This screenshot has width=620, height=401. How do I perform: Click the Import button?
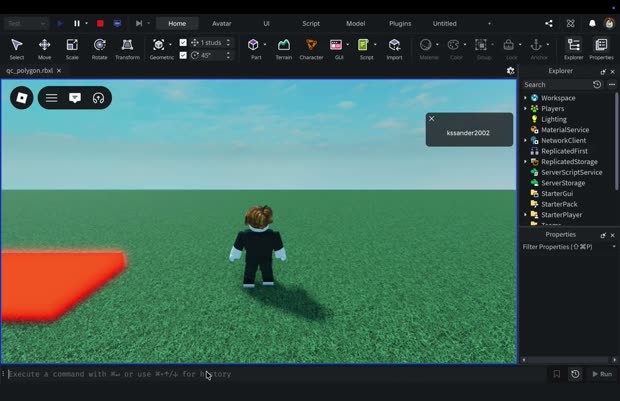pos(394,49)
